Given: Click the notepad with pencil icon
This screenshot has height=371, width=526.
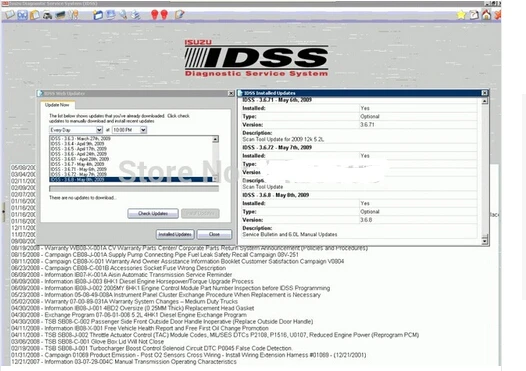Looking at the screenshot, I should coord(179,14).
